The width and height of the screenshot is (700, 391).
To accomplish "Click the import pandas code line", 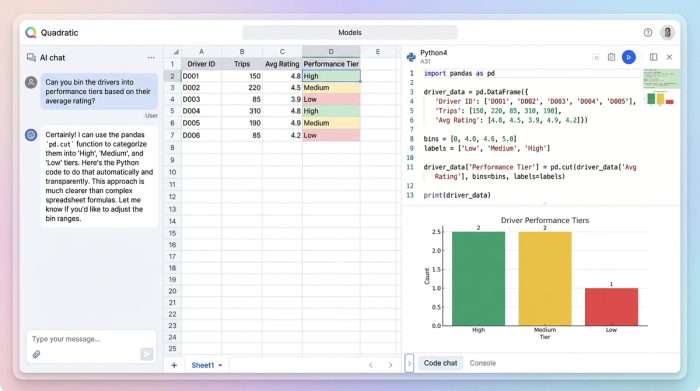I will coord(459,73).
